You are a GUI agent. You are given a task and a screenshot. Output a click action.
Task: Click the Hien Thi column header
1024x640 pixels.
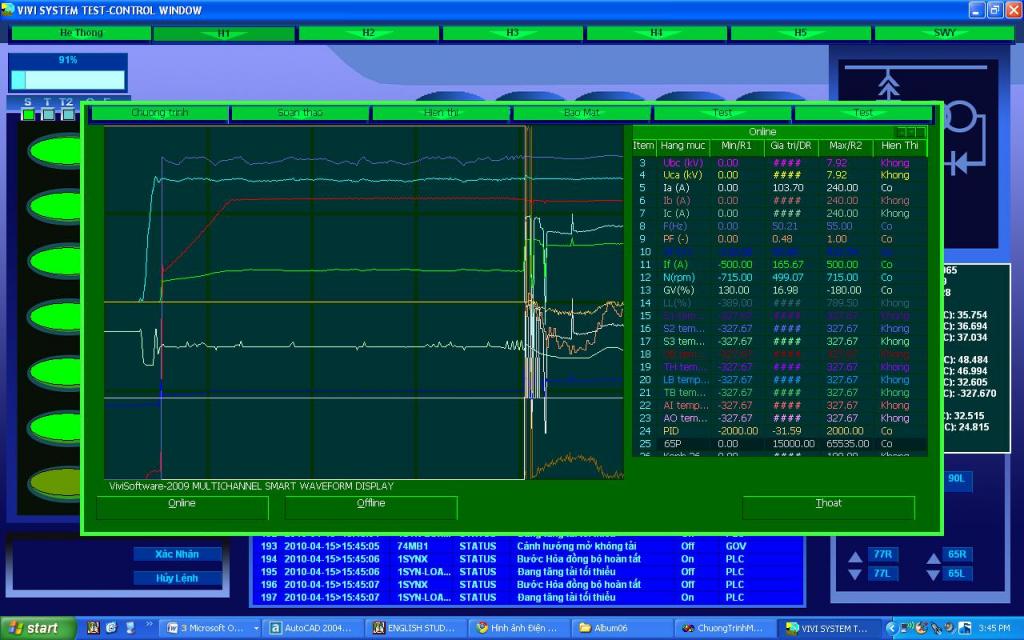tap(899, 146)
